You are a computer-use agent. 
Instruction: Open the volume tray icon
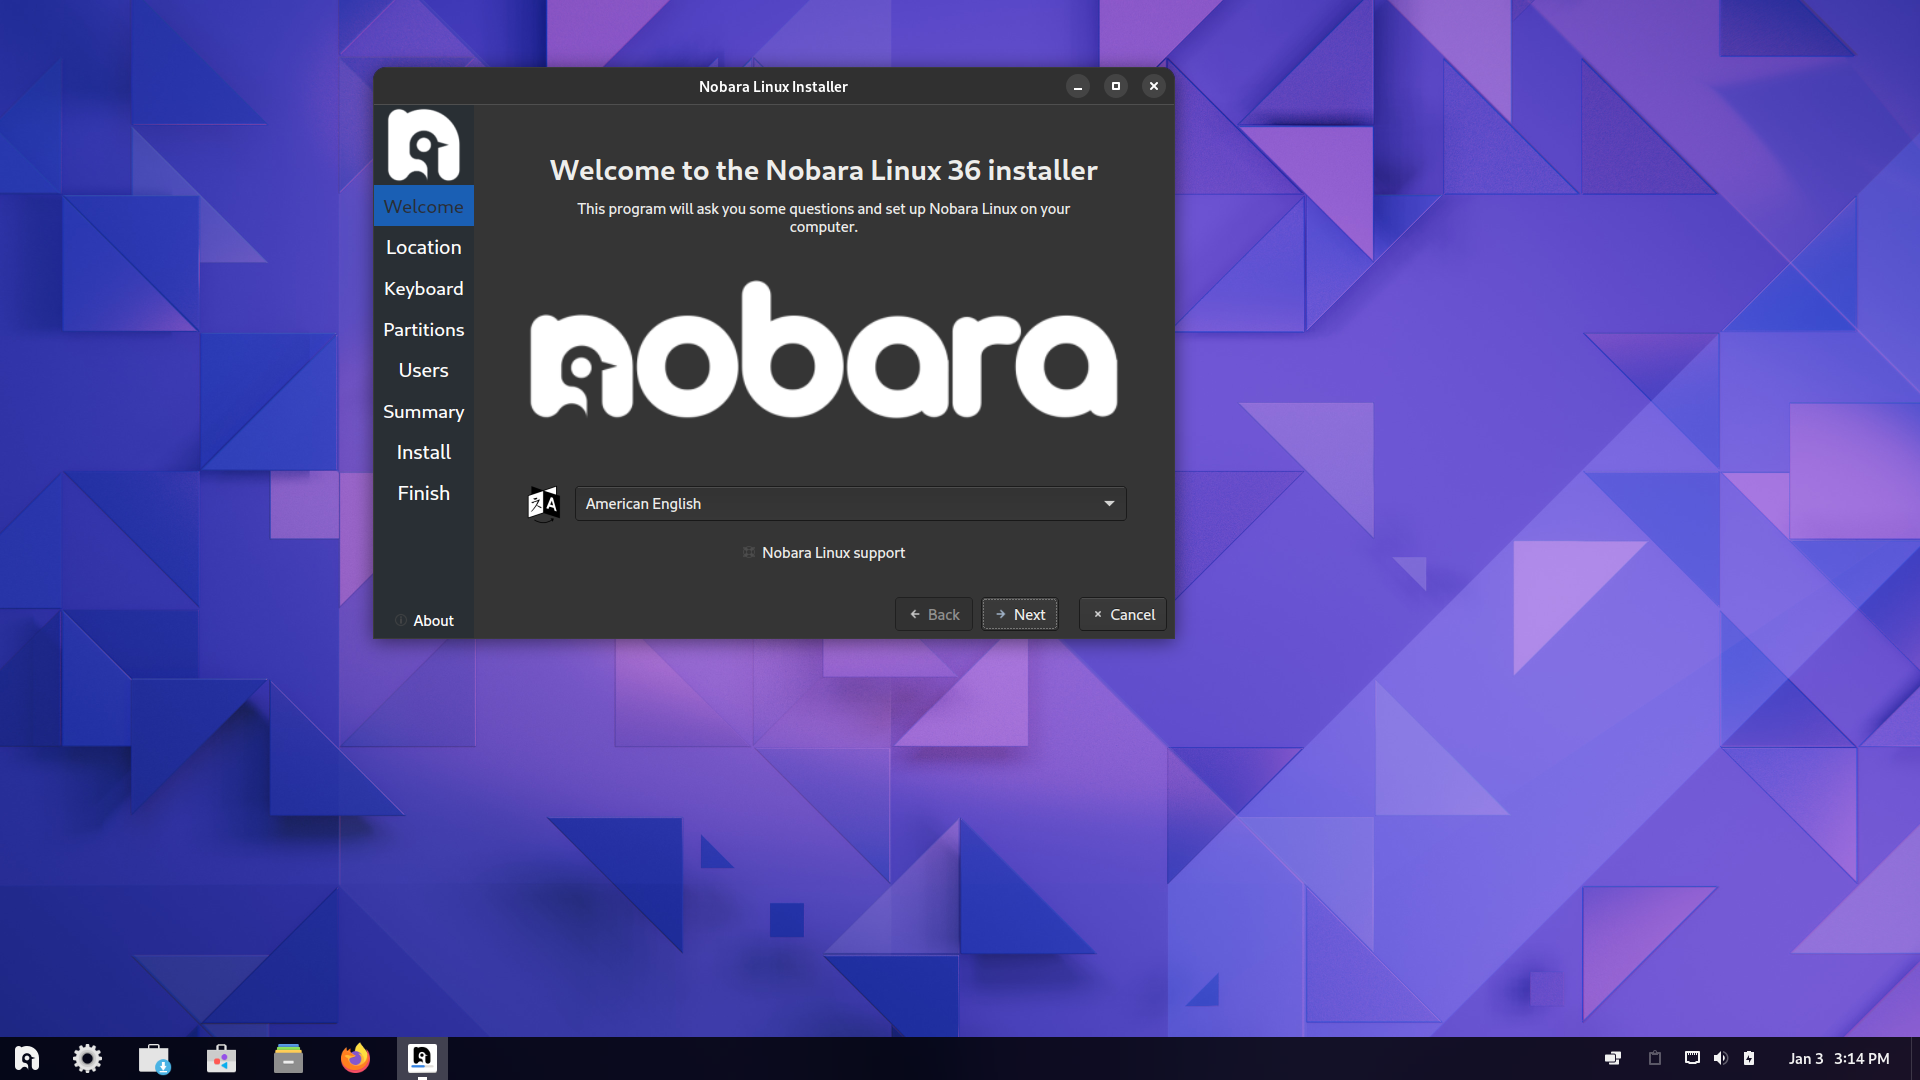1720,1058
